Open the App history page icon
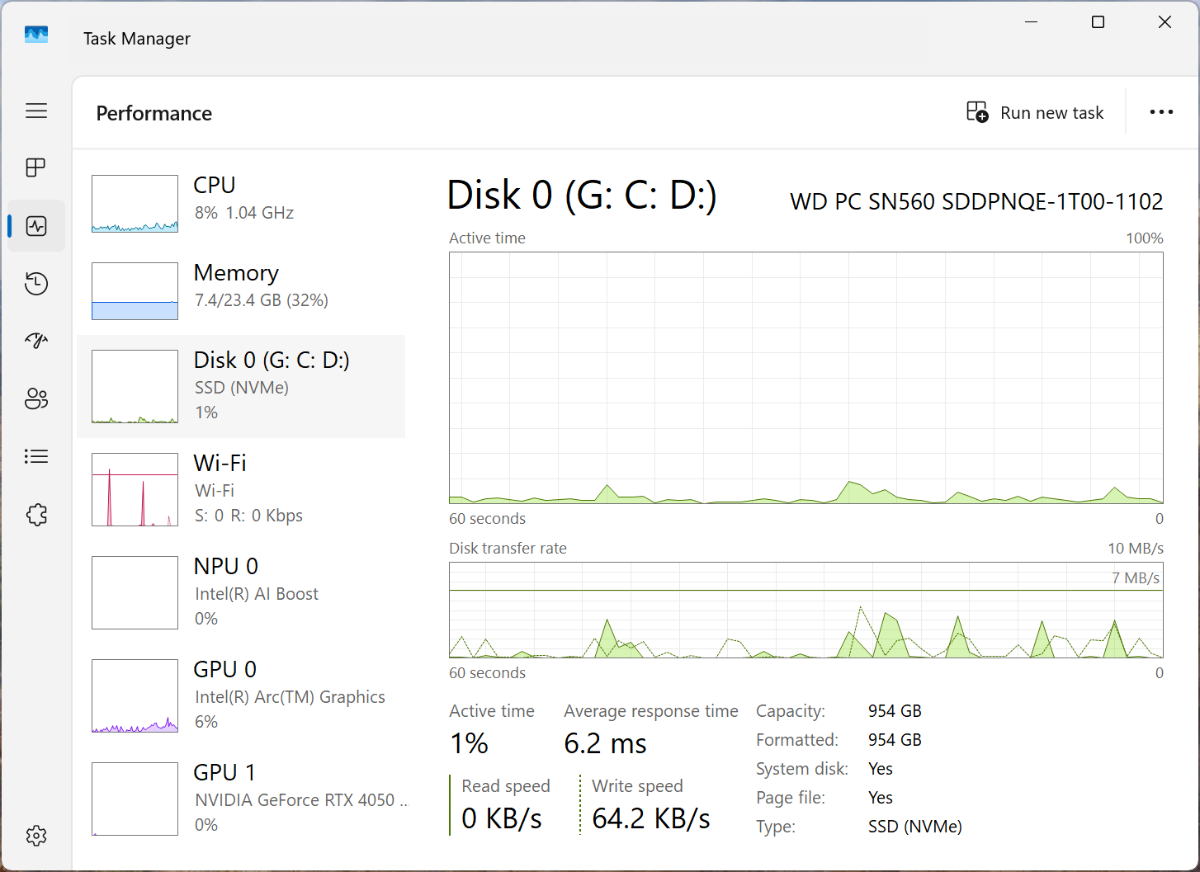The width and height of the screenshot is (1200, 872). point(36,284)
